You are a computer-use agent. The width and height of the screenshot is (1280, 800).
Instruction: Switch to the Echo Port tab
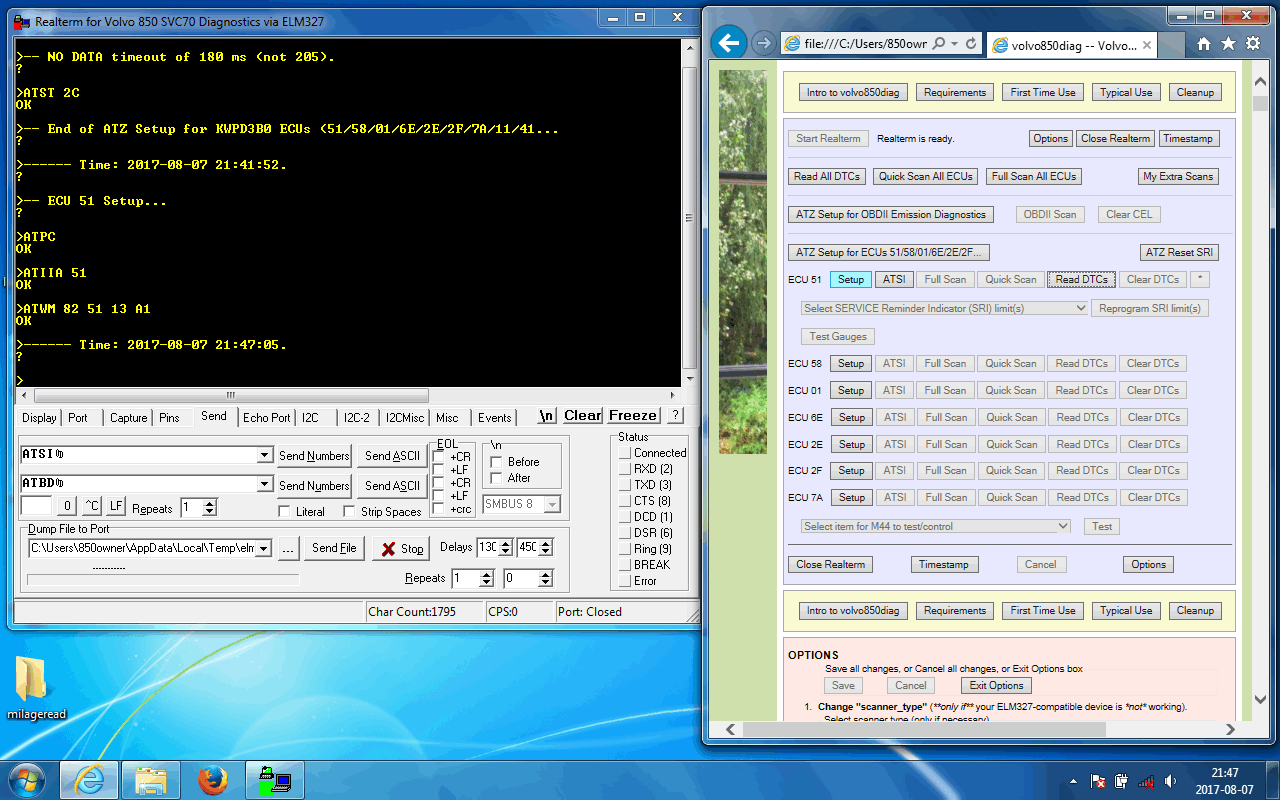pos(267,418)
